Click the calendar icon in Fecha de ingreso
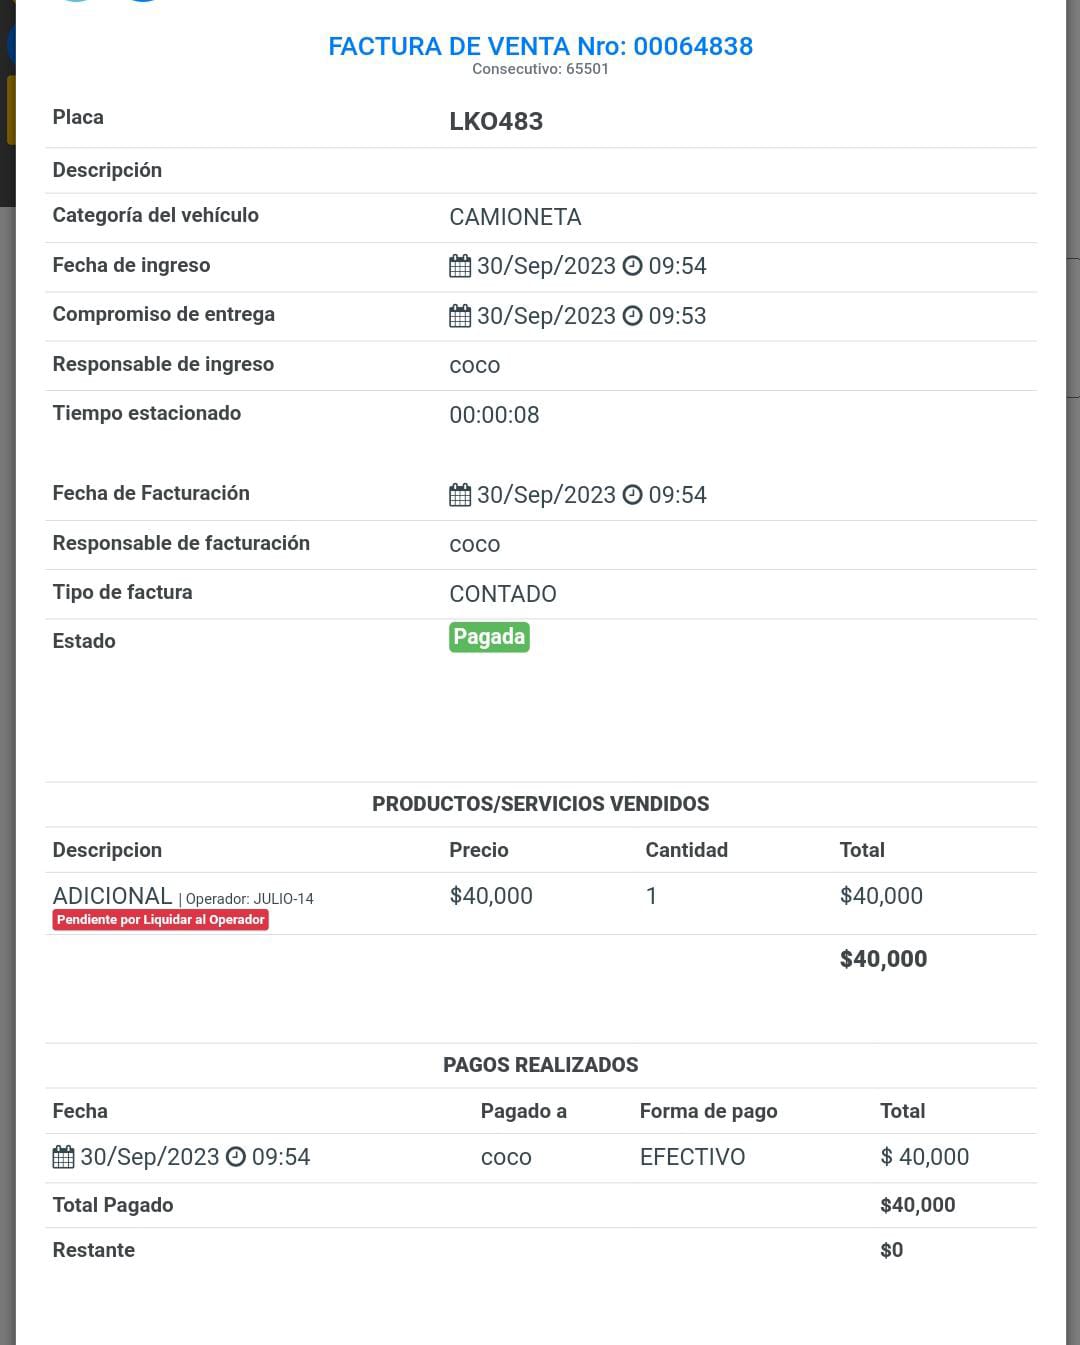Viewport: 1080px width, 1345px height. [460, 266]
